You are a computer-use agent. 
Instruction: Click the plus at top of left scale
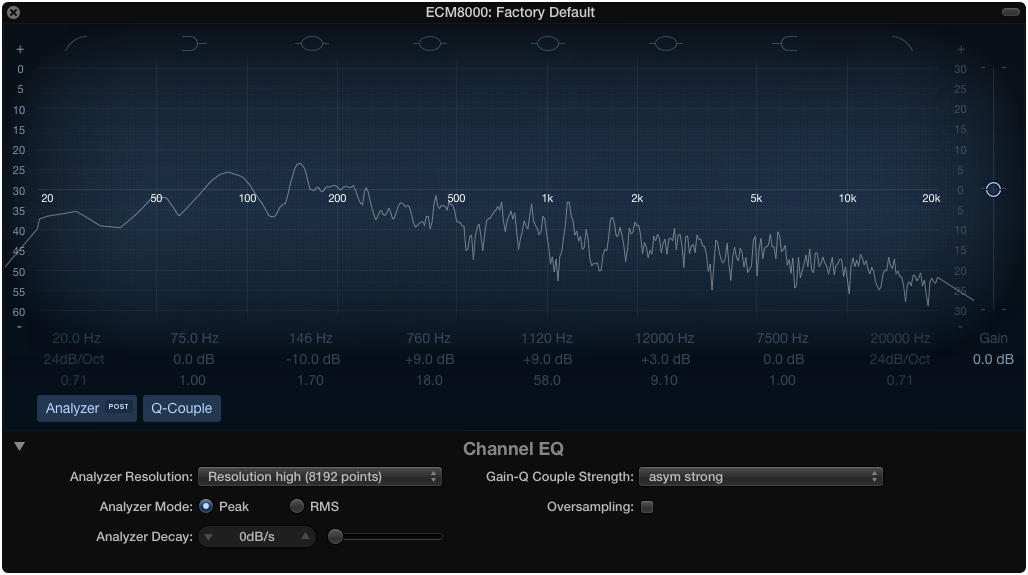20,49
